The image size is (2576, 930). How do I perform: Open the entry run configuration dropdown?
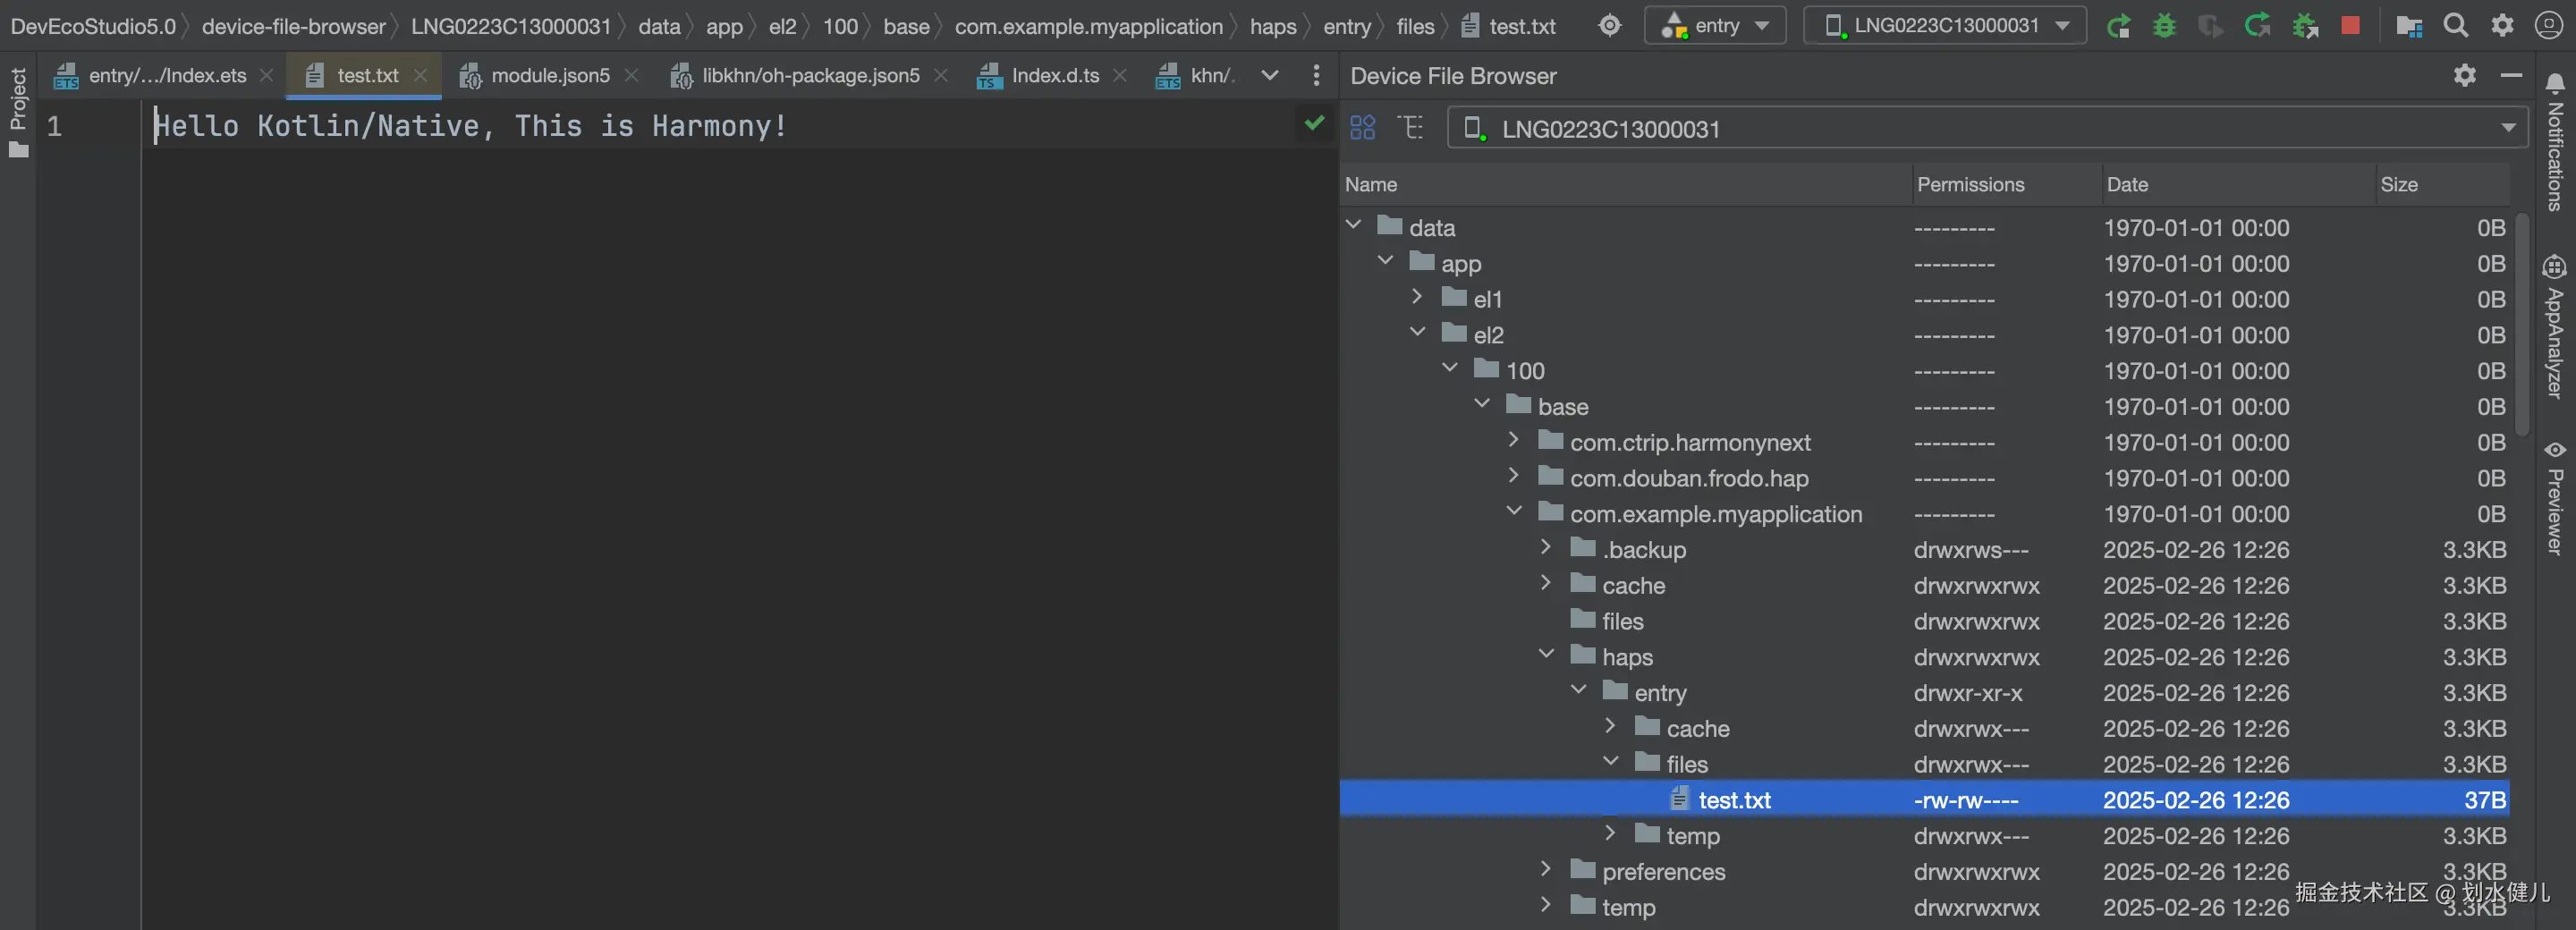(1716, 26)
